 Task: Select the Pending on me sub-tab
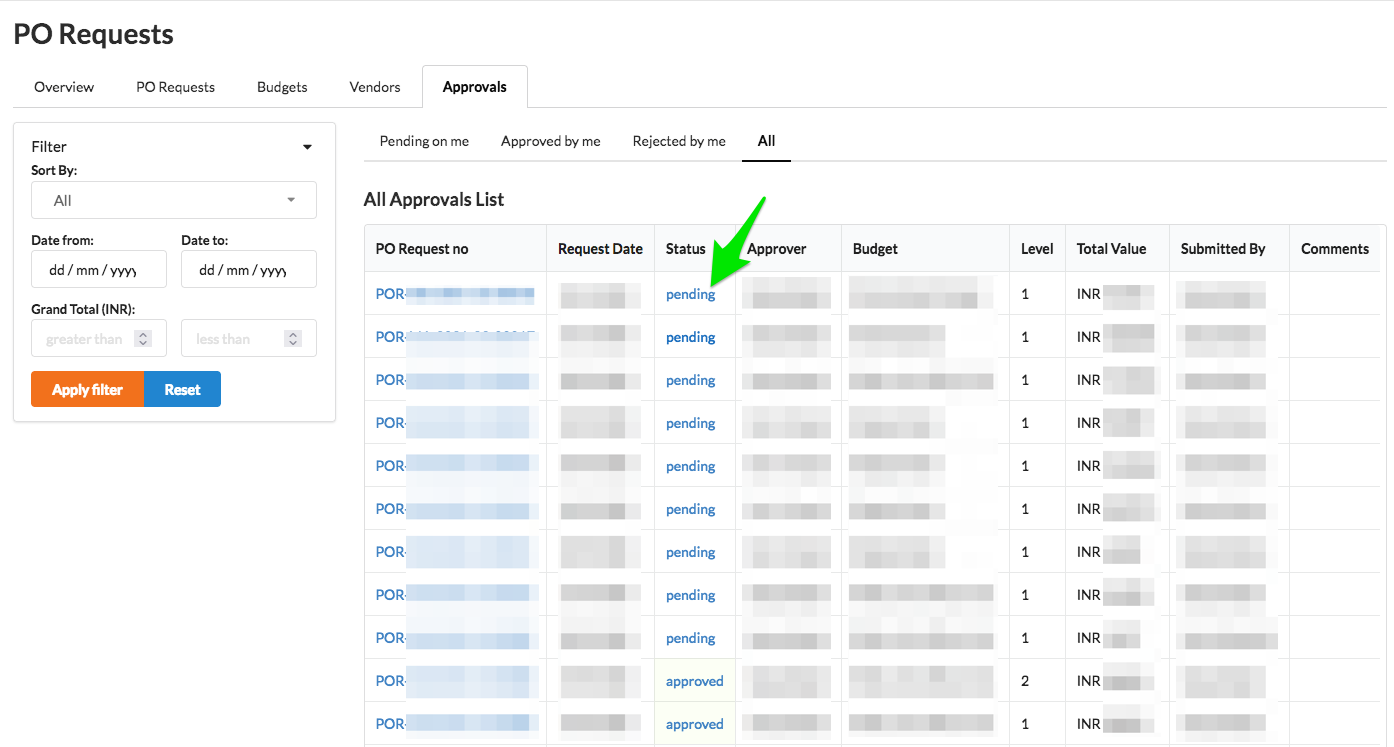(x=424, y=141)
